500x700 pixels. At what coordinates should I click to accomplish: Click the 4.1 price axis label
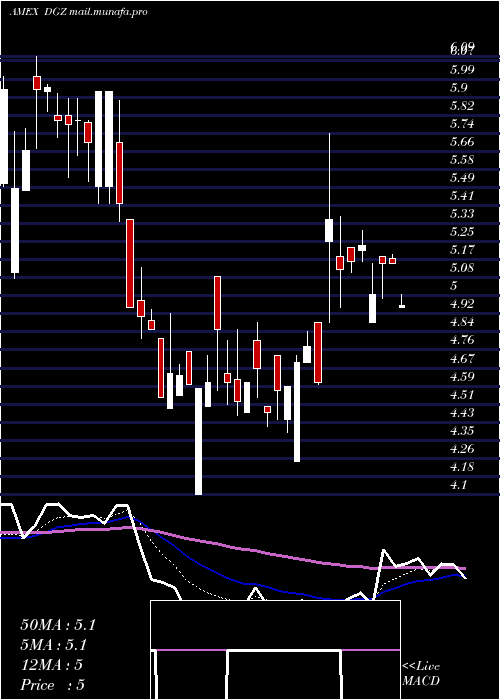point(459,485)
